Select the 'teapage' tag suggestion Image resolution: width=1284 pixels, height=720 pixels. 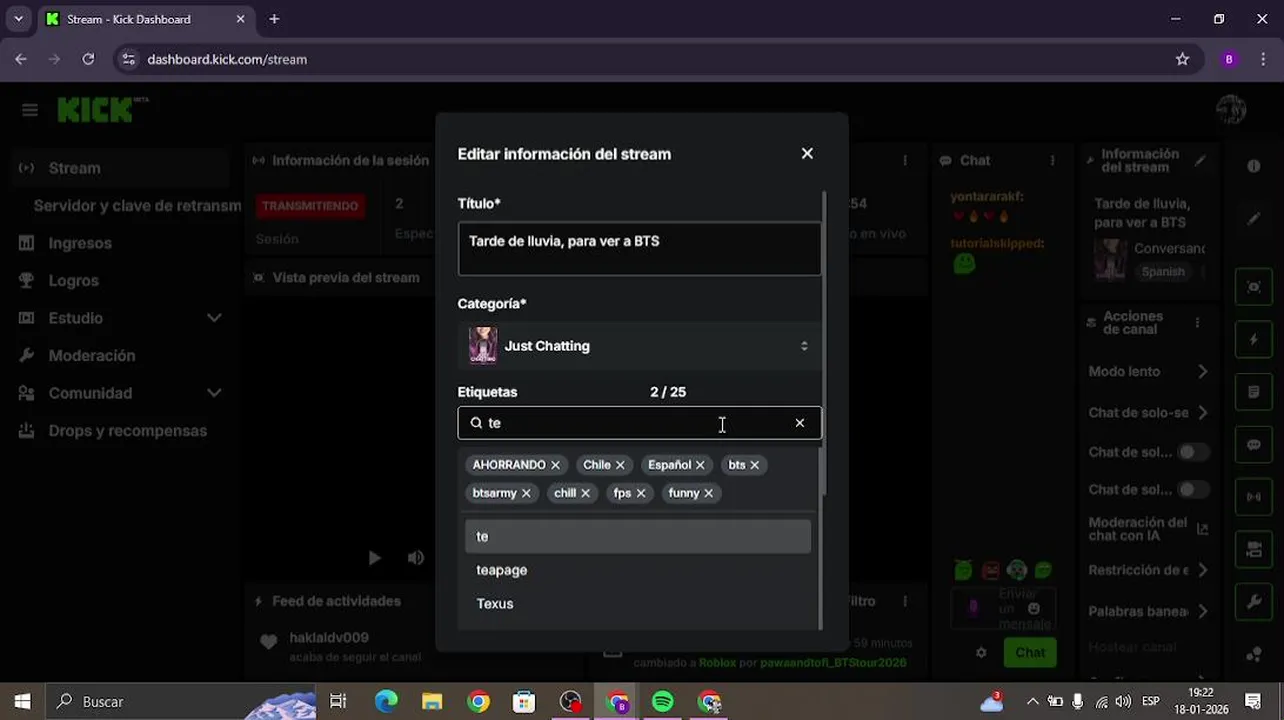(x=638, y=570)
